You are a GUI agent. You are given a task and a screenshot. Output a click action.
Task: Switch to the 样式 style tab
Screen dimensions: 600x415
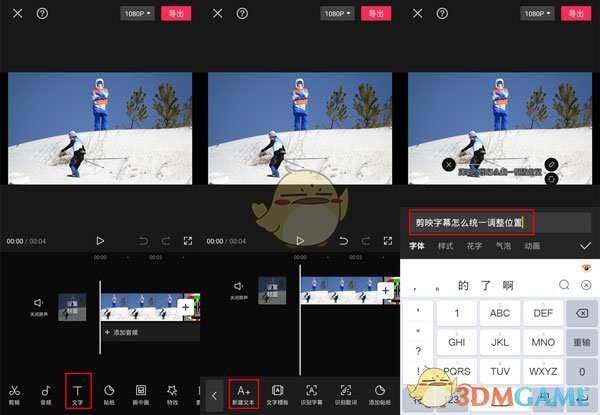[445, 245]
